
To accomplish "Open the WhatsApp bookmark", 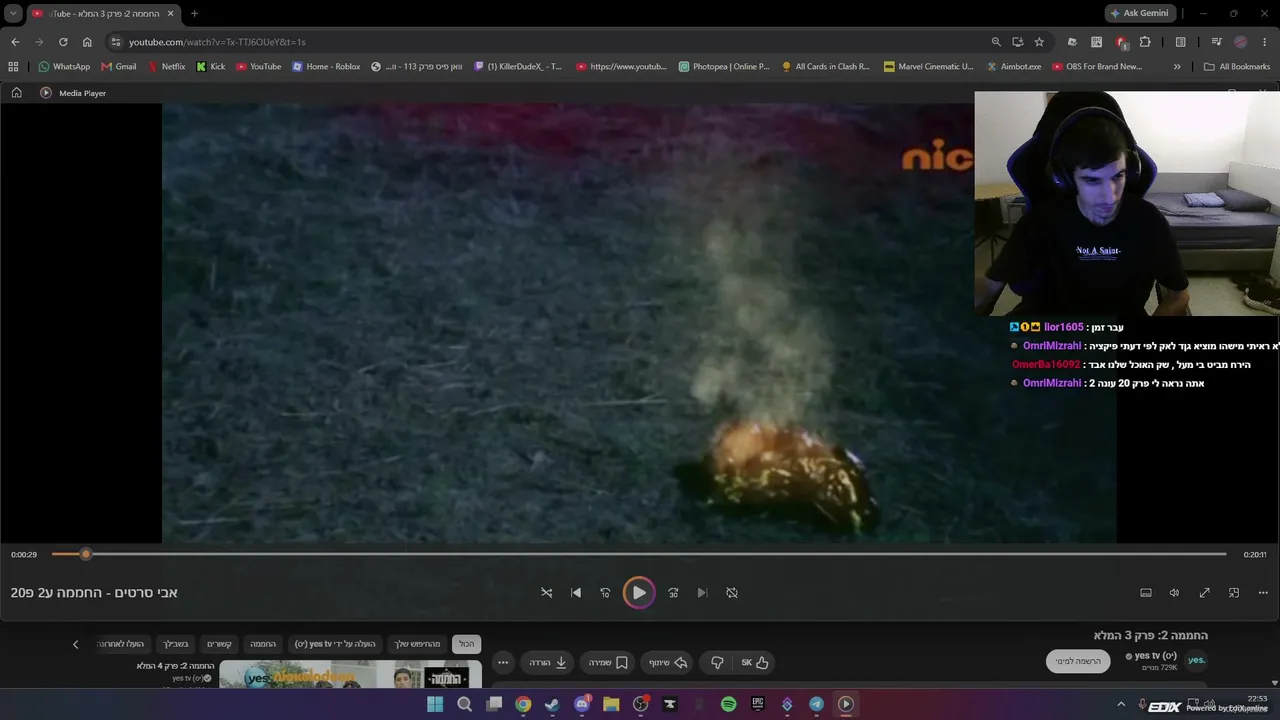I will [x=64, y=67].
